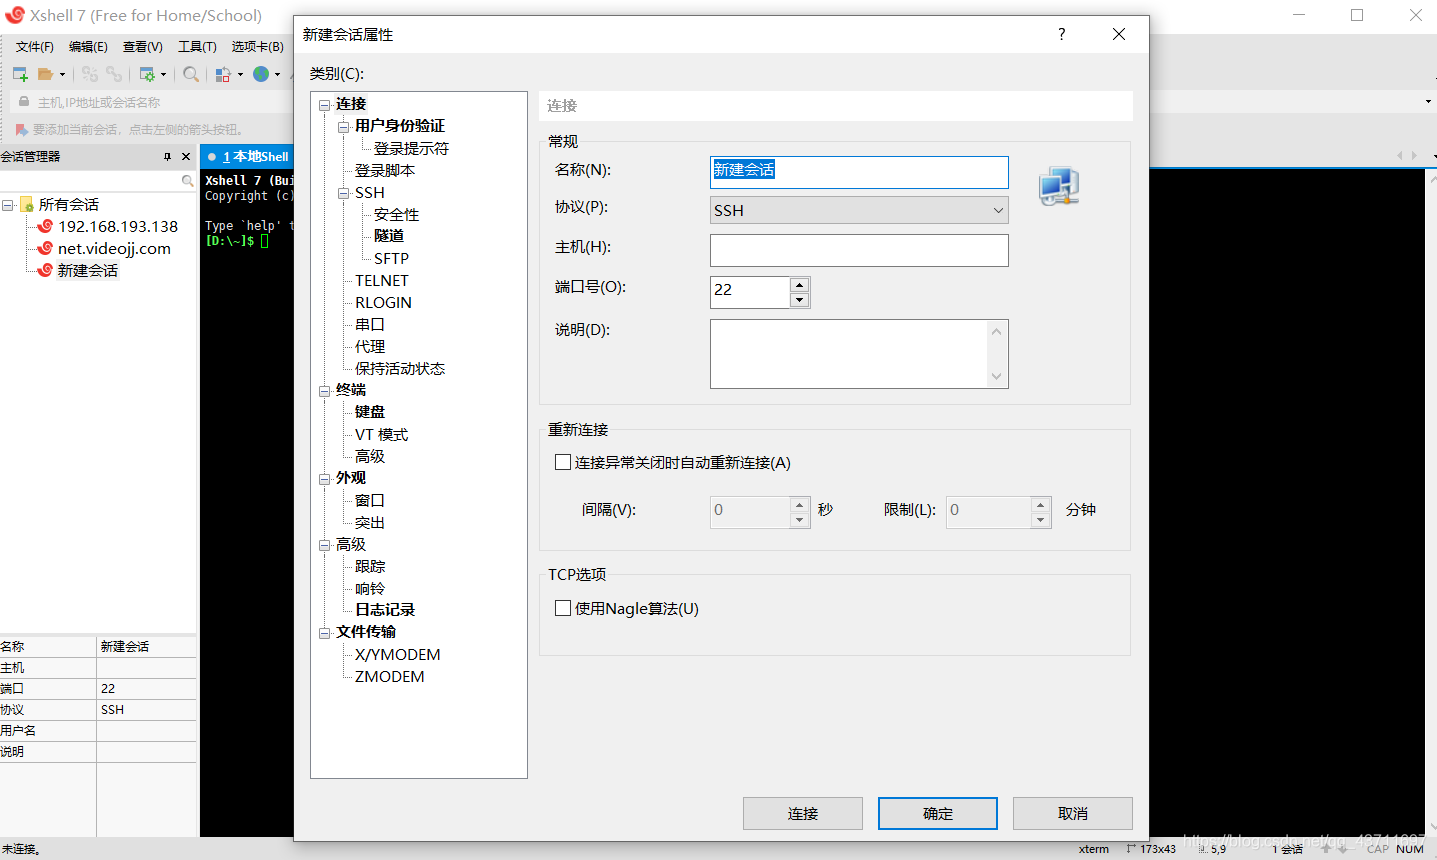This screenshot has width=1437, height=860.
Task: Open the 协议(P) SSH protocol dropdown
Action: click(859, 210)
